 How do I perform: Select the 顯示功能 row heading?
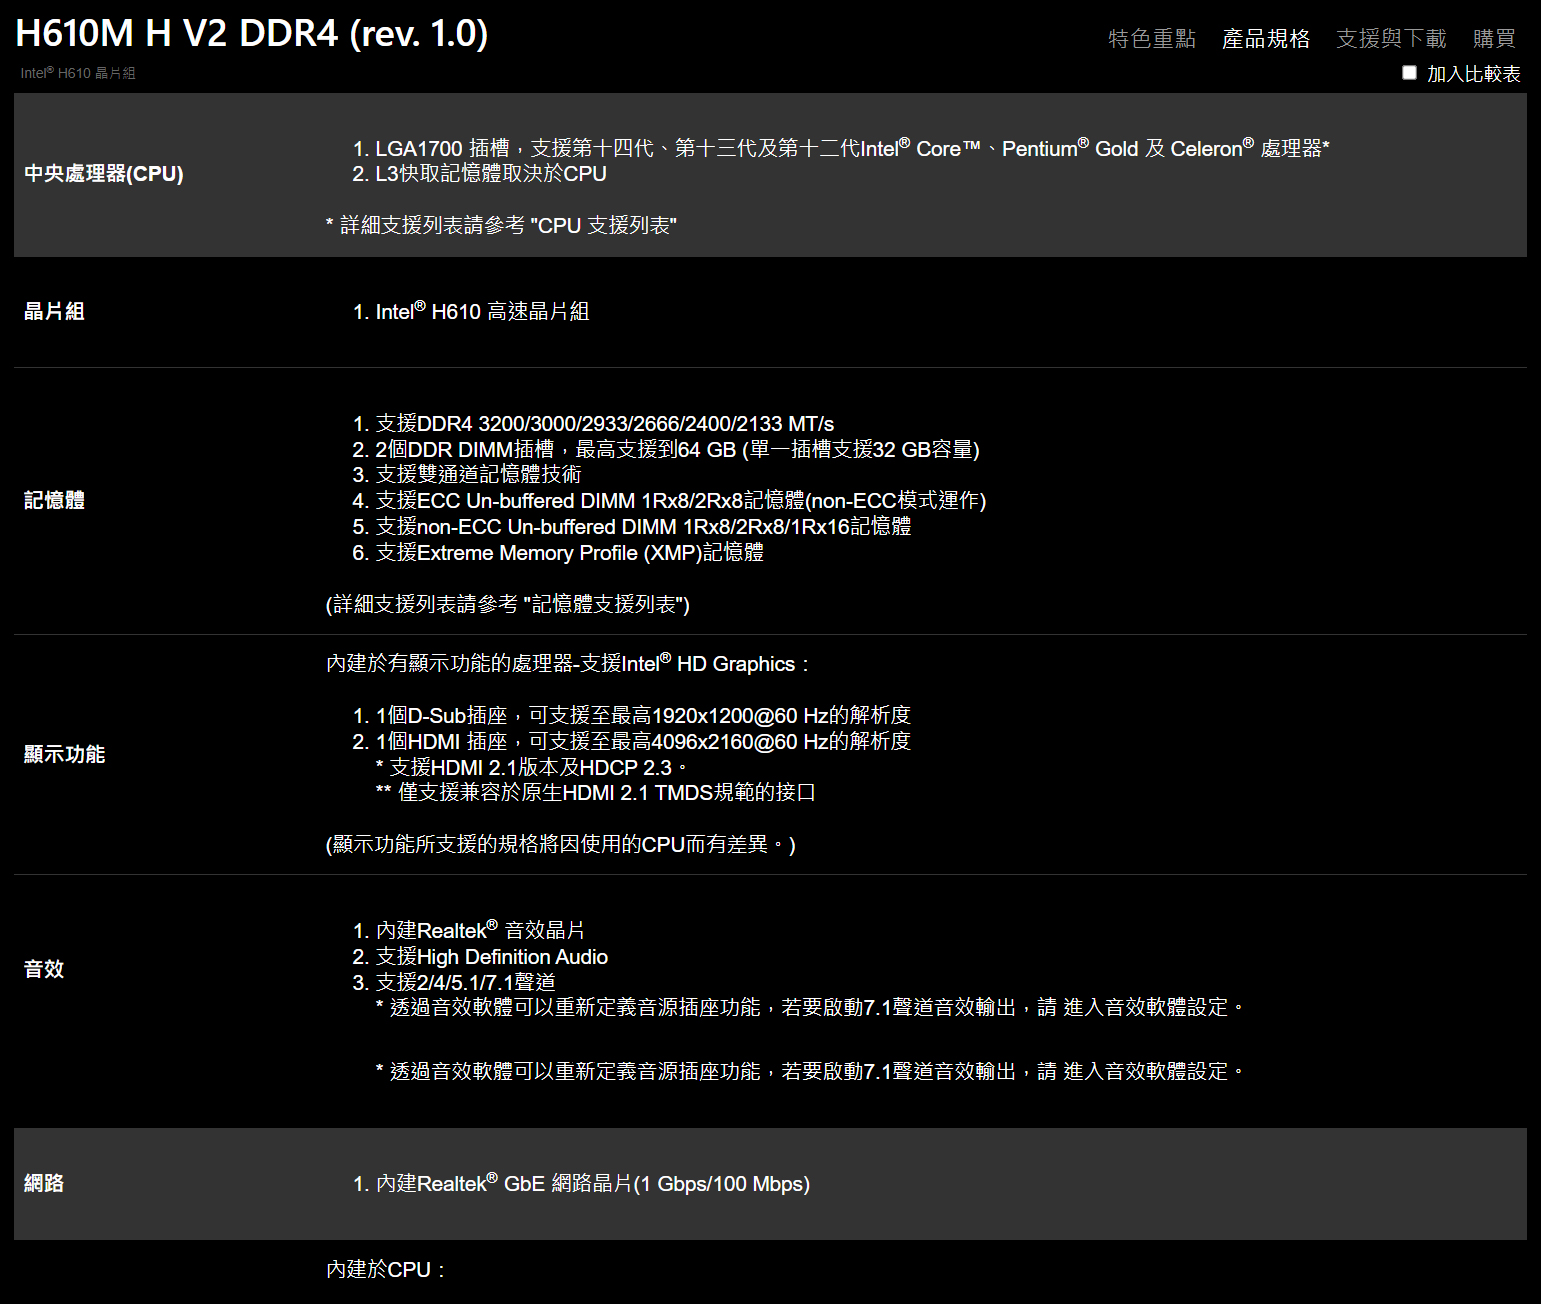(64, 754)
